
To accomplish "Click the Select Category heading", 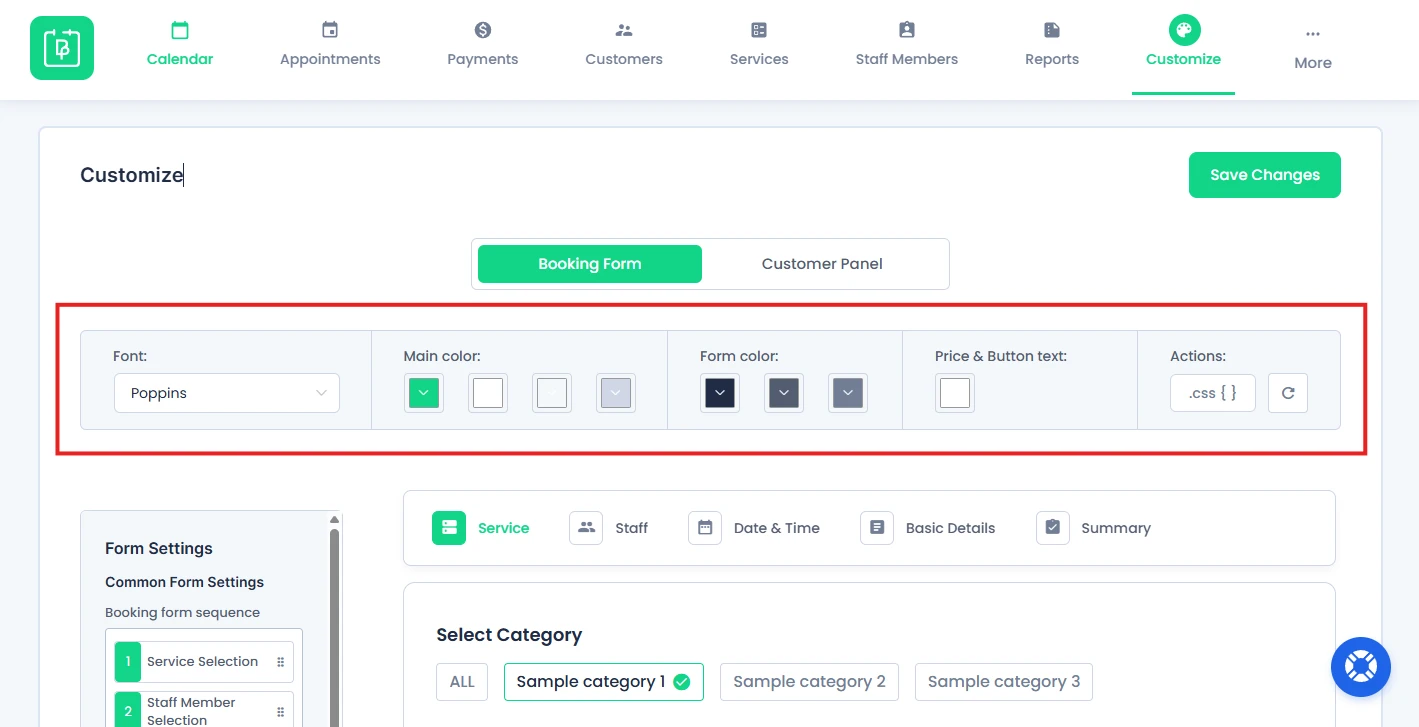I will (x=509, y=635).
